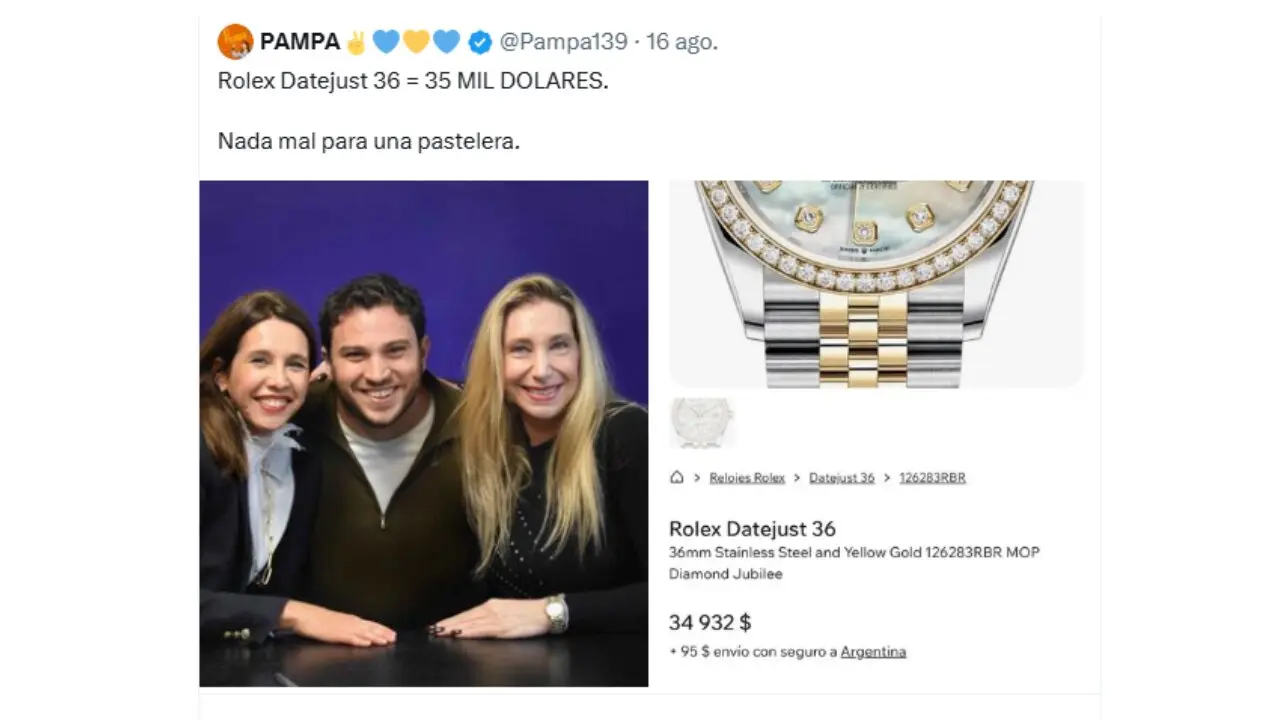Image resolution: width=1280 pixels, height=720 pixels.
Task: Open the @Pampa139 handle link
Action: [563, 42]
